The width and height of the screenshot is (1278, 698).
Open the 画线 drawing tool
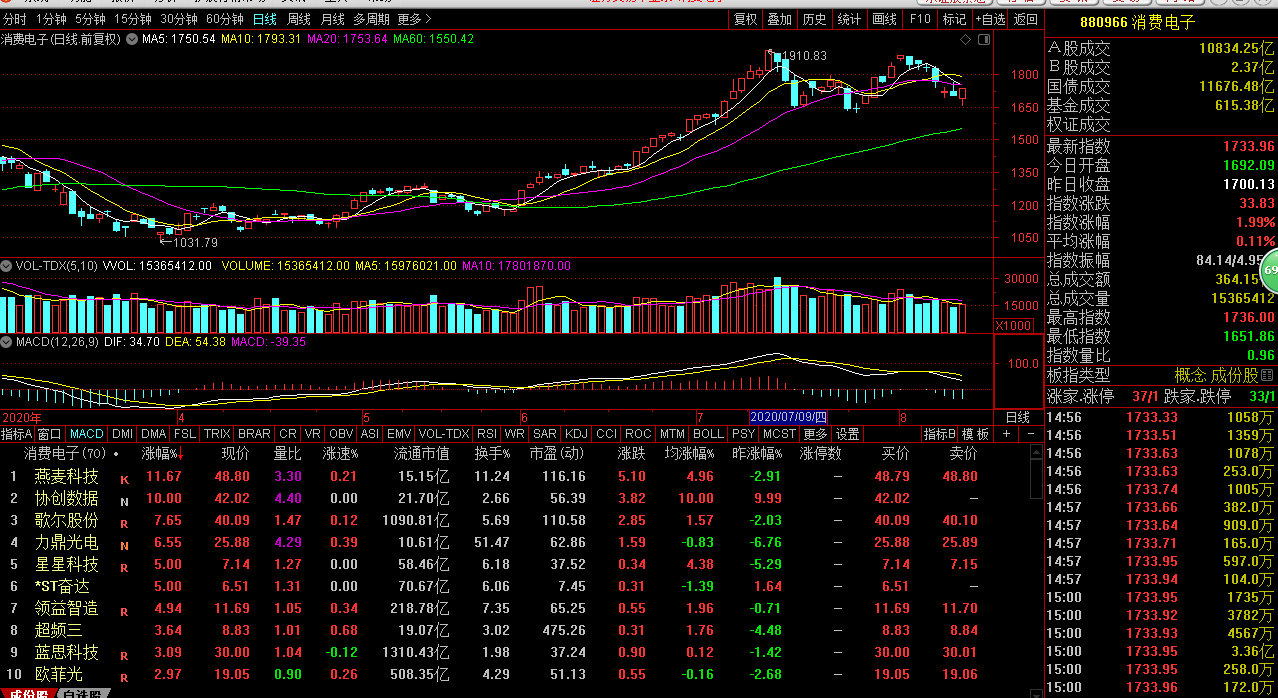pyautogui.click(x=884, y=19)
